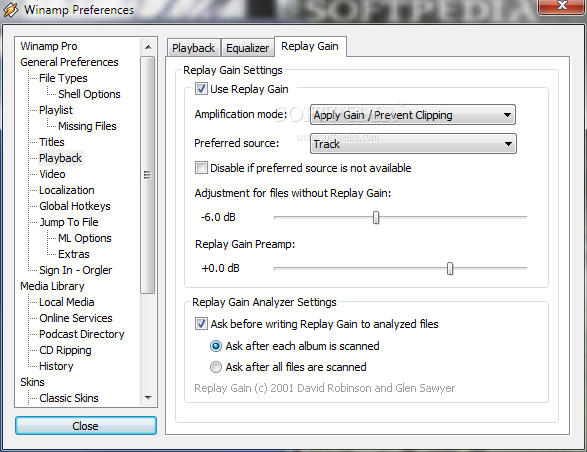Toggle the Use Replay Gain checkbox
The image size is (587, 452).
pos(201,89)
